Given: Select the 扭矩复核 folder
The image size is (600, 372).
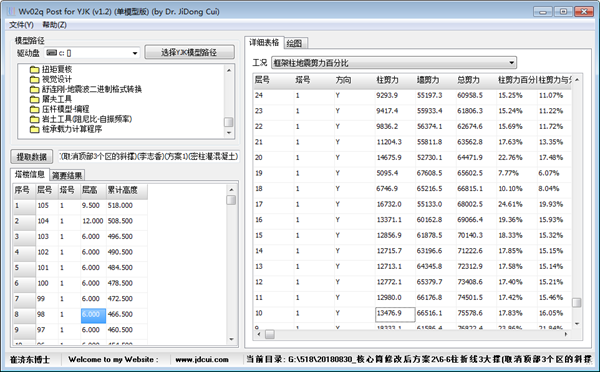Looking at the screenshot, I should (57, 69).
